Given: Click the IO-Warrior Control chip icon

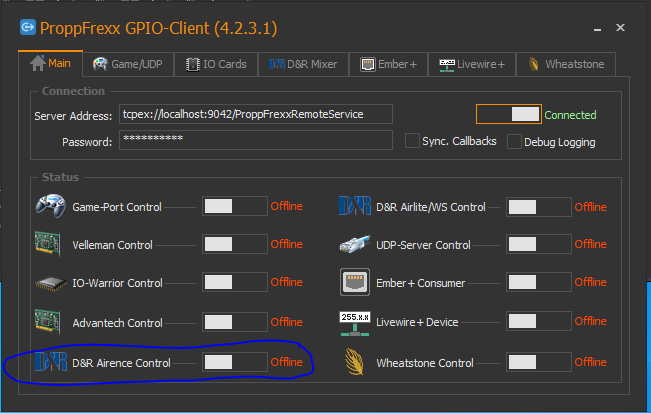Looking at the screenshot, I should coord(51,283).
